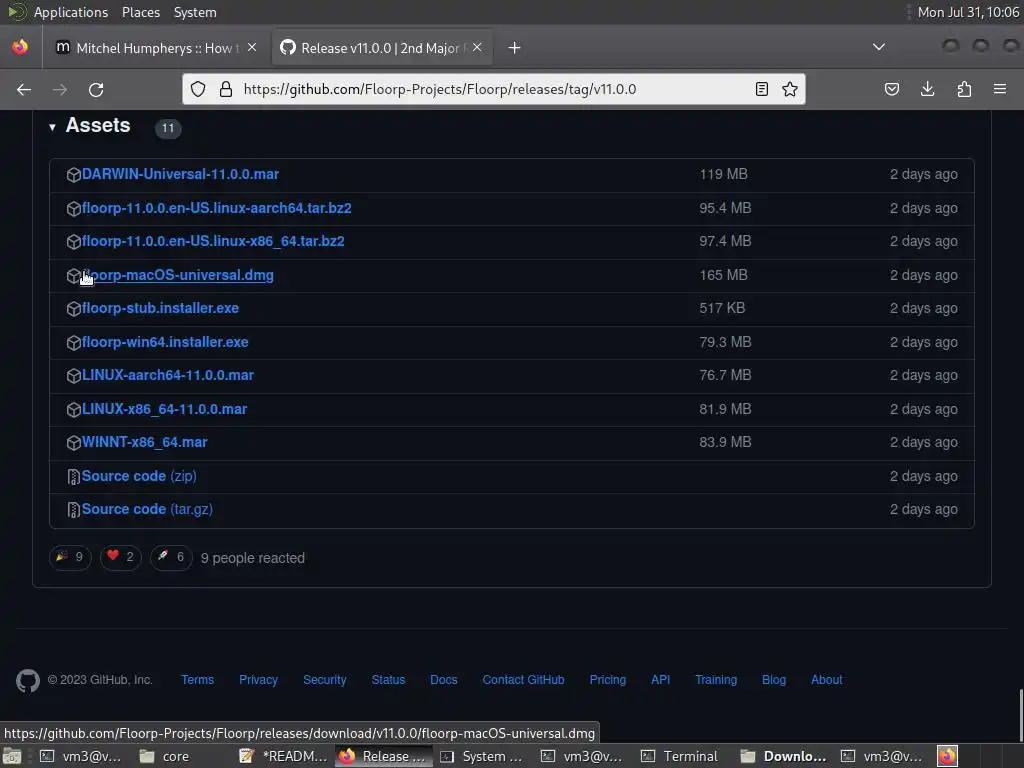Open the Training footer link
1024x768 pixels.
[x=716, y=680]
